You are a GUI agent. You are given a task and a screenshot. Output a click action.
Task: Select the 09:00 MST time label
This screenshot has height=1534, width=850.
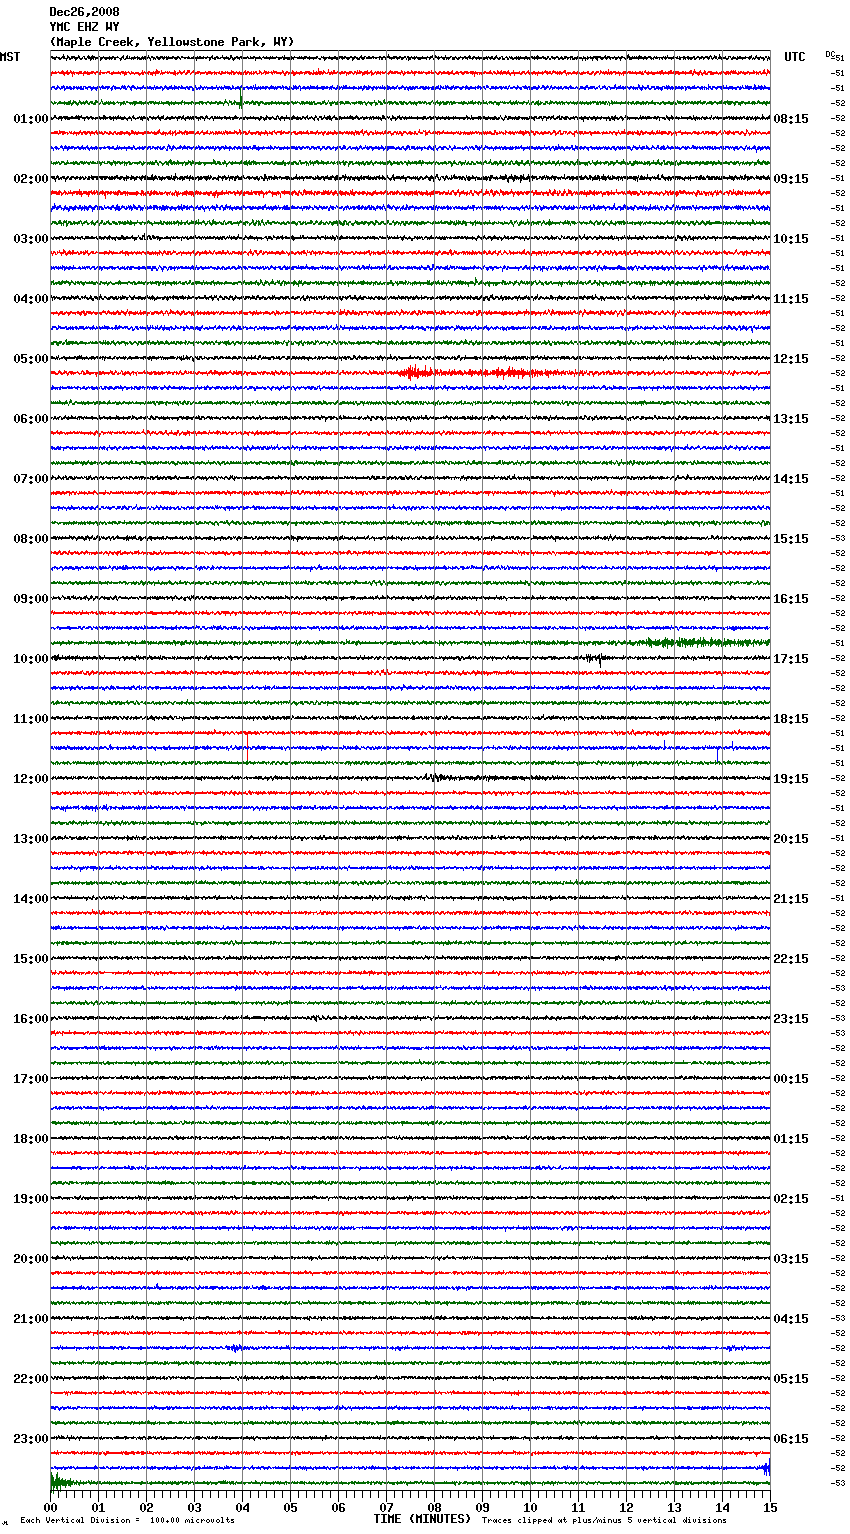(30, 599)
